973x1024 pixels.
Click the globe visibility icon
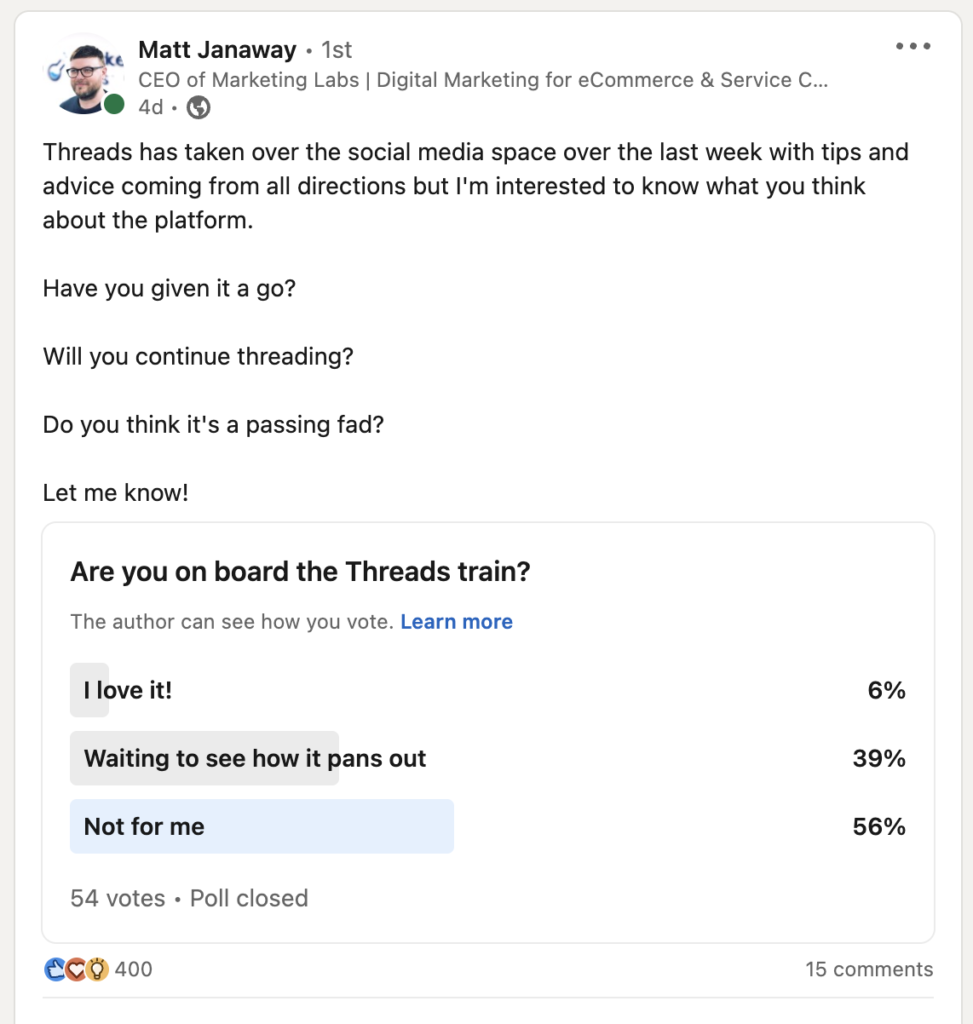pos(199,107)
